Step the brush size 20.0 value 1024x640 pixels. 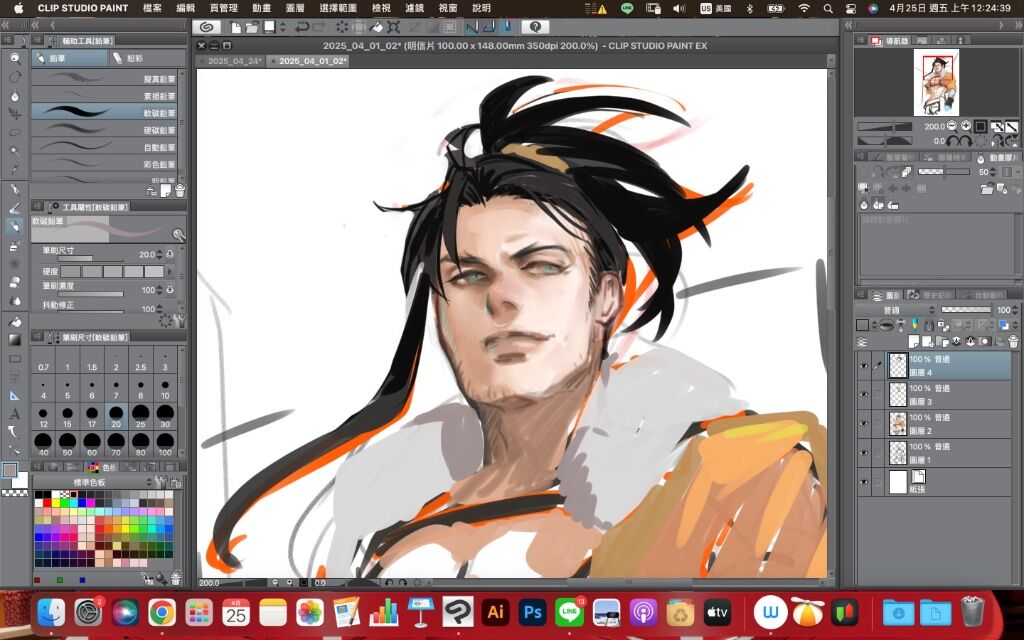[x=159, y=254]
